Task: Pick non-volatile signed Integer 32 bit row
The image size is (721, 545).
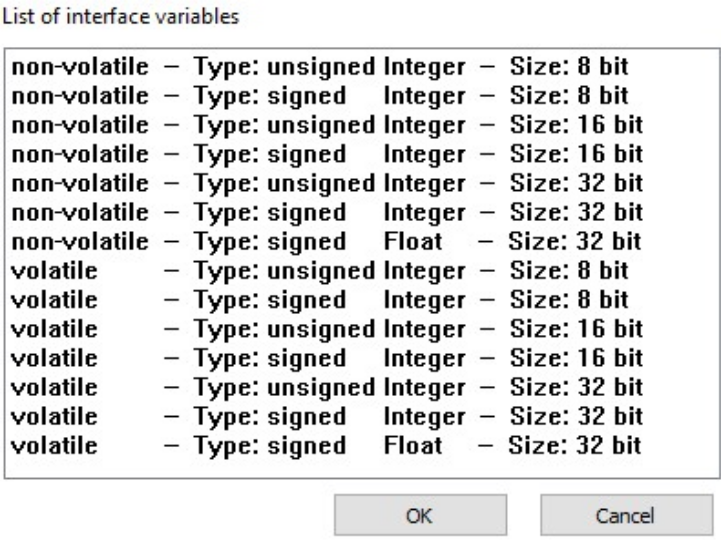Action: click(326, 213)
